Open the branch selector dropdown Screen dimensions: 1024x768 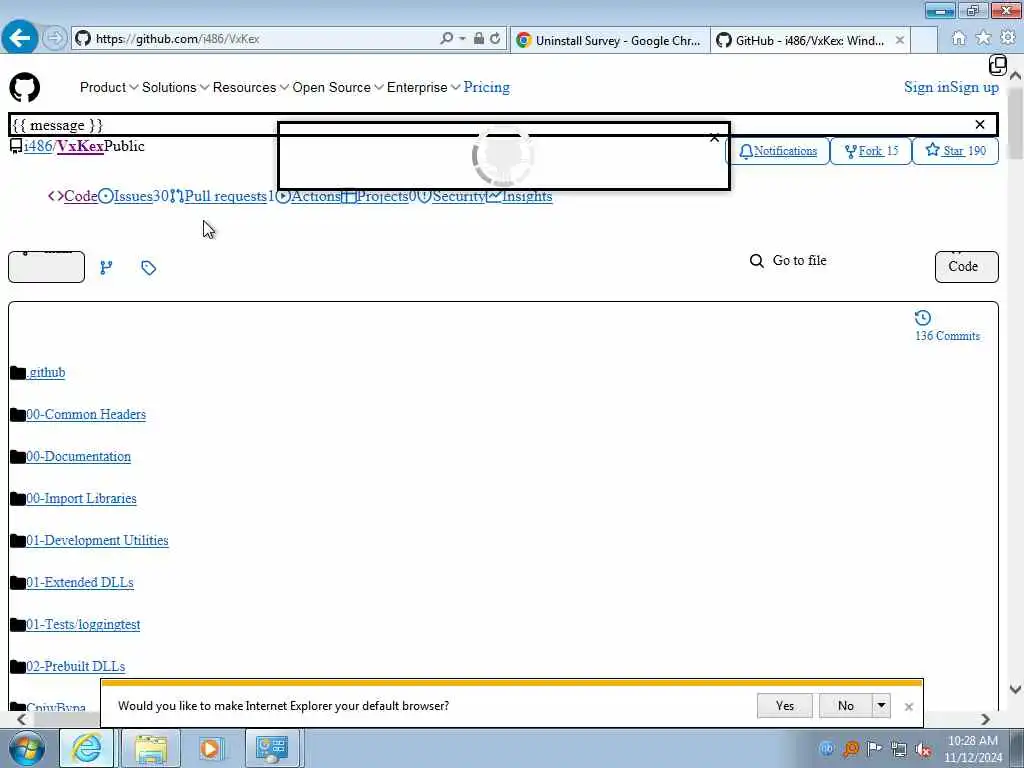46,267
